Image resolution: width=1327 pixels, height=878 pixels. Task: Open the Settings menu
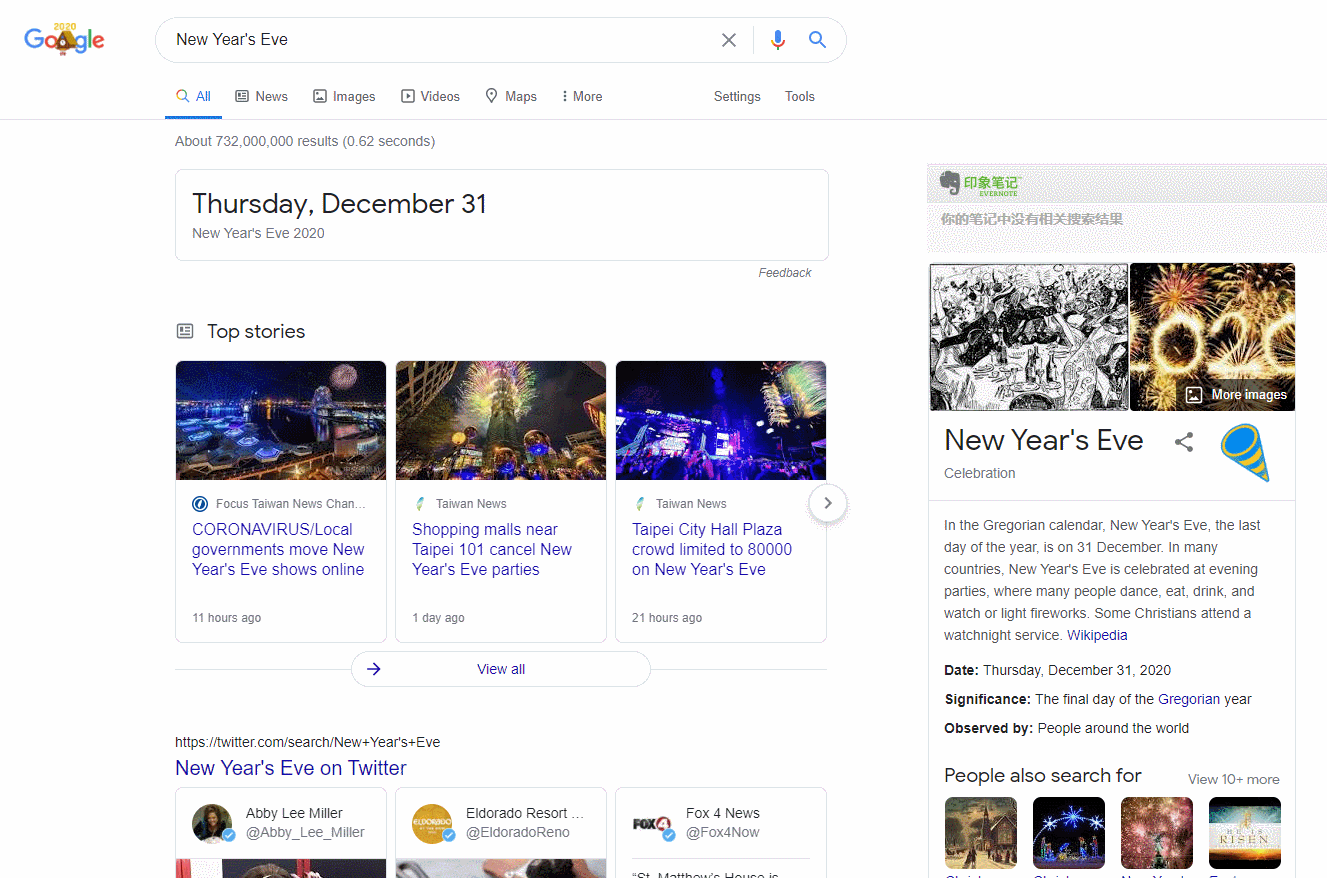(737, 97)
